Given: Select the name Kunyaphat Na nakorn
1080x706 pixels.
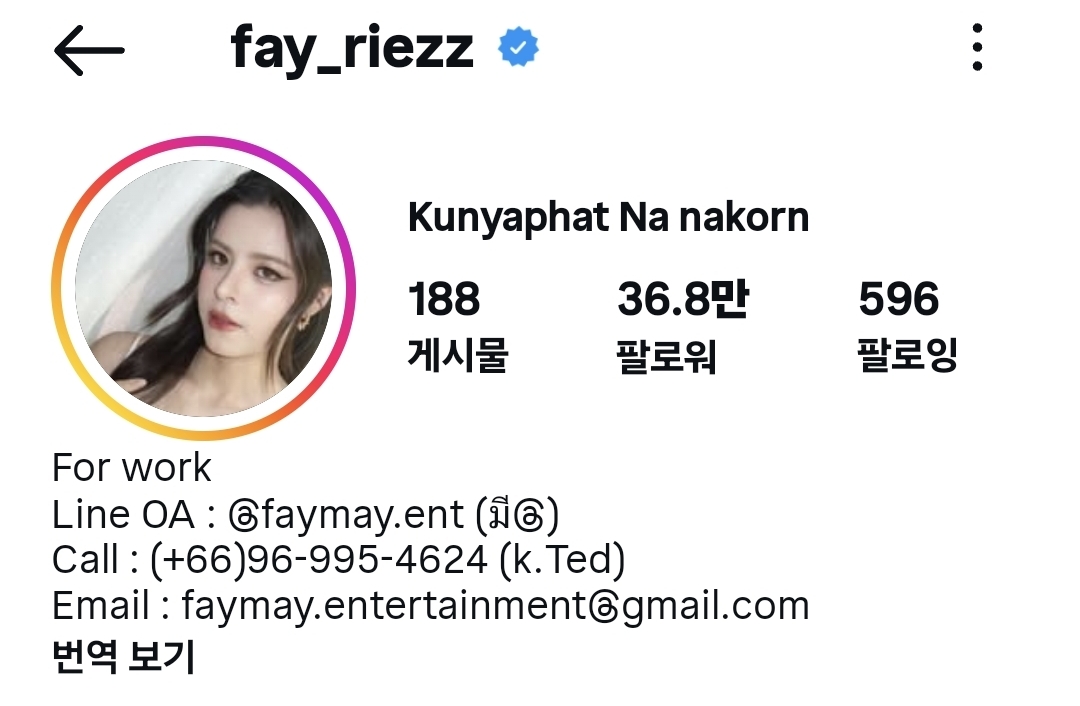Looking at the screenshot, I should pyautogui.click(x=608, y=217).
